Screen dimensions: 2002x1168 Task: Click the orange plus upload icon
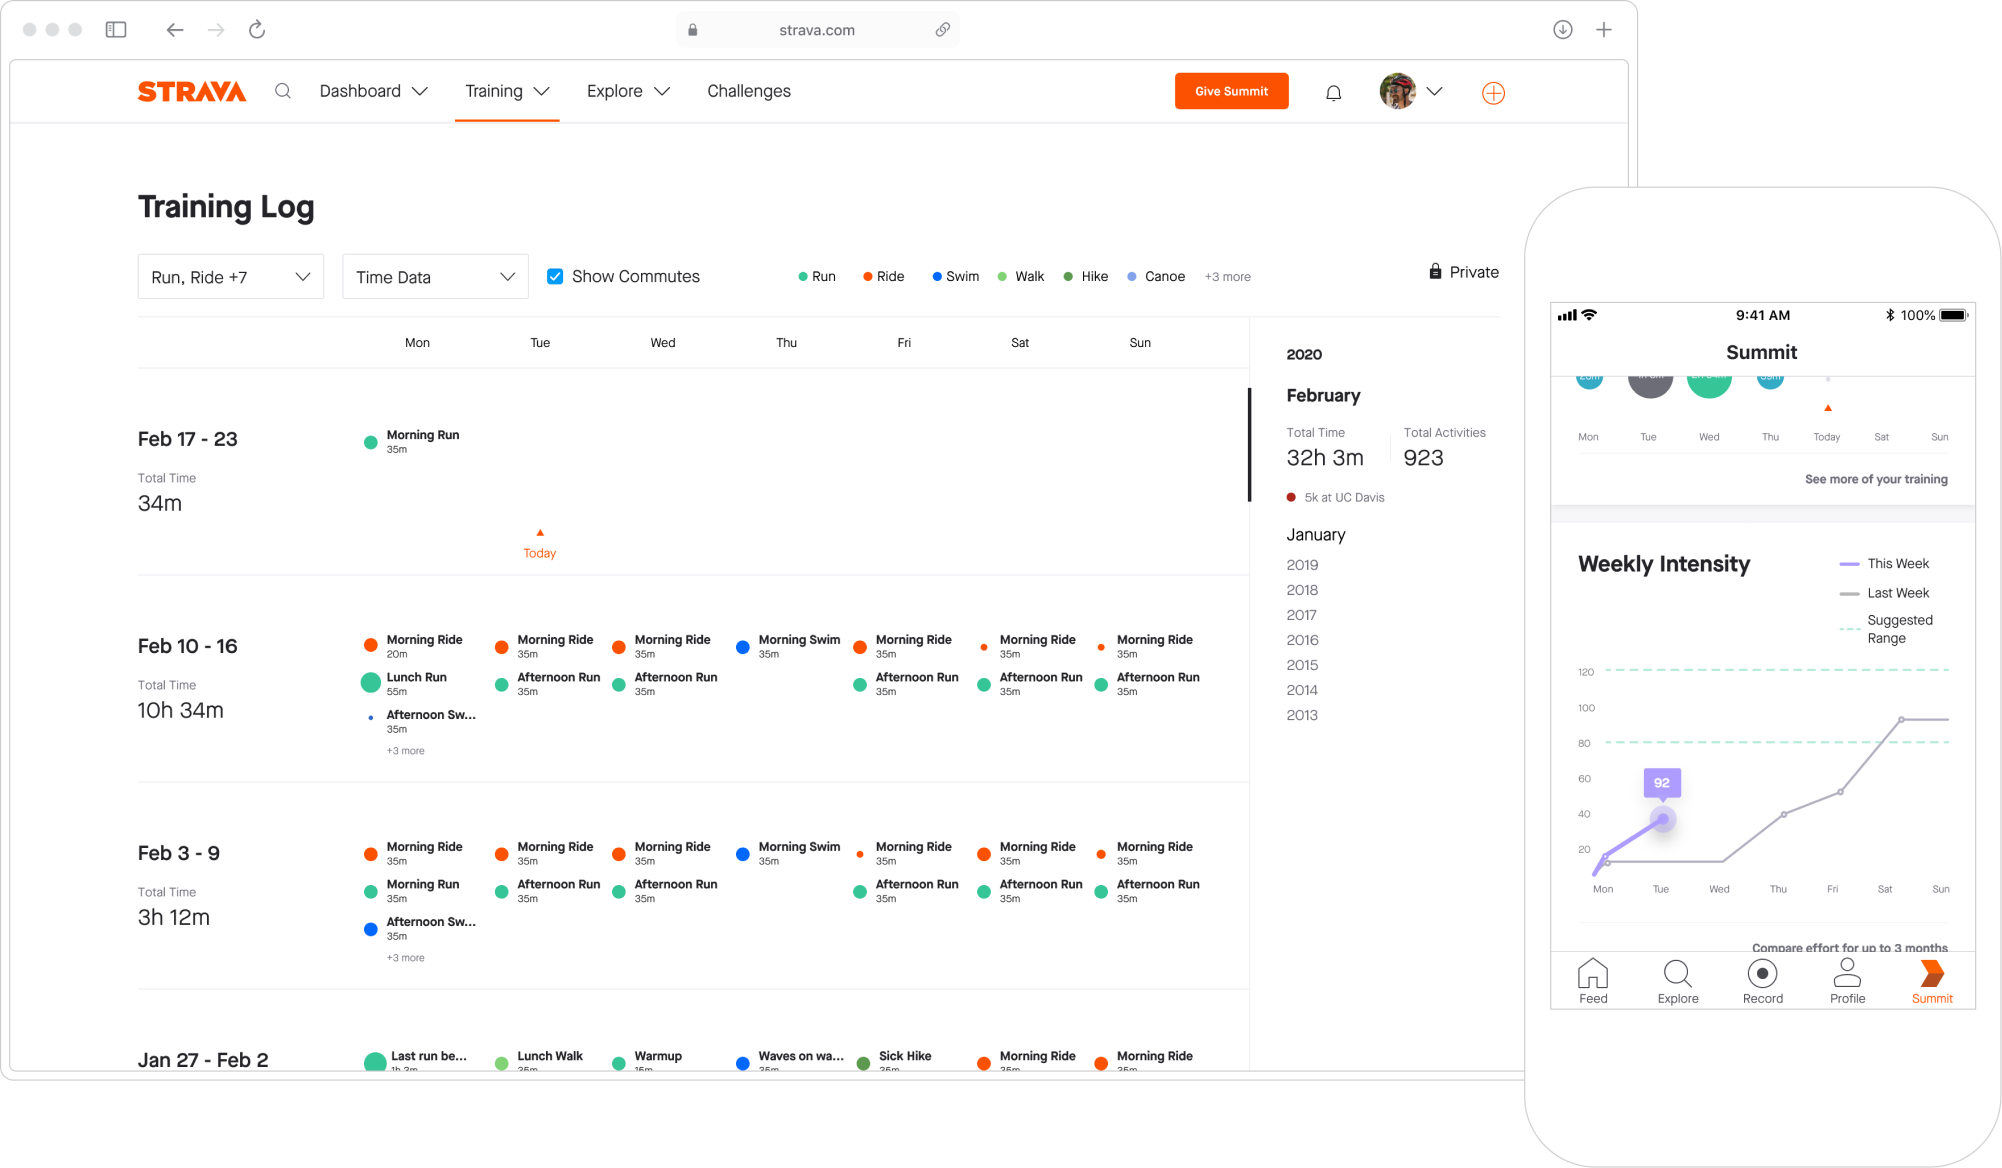click(x=1493, y=93)
